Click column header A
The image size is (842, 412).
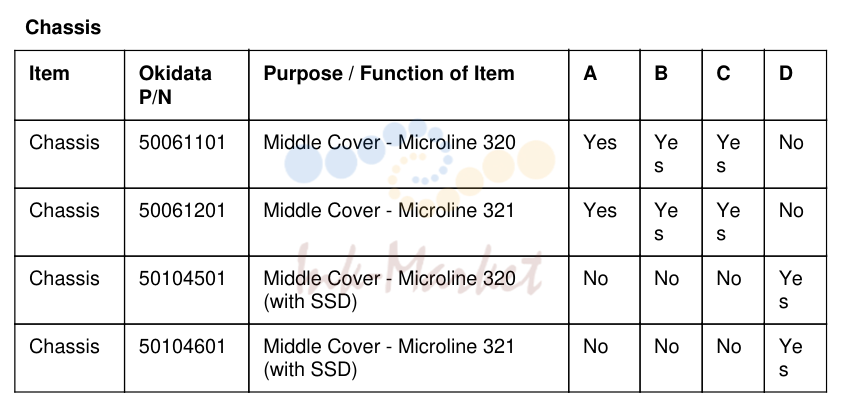(590, 74)
